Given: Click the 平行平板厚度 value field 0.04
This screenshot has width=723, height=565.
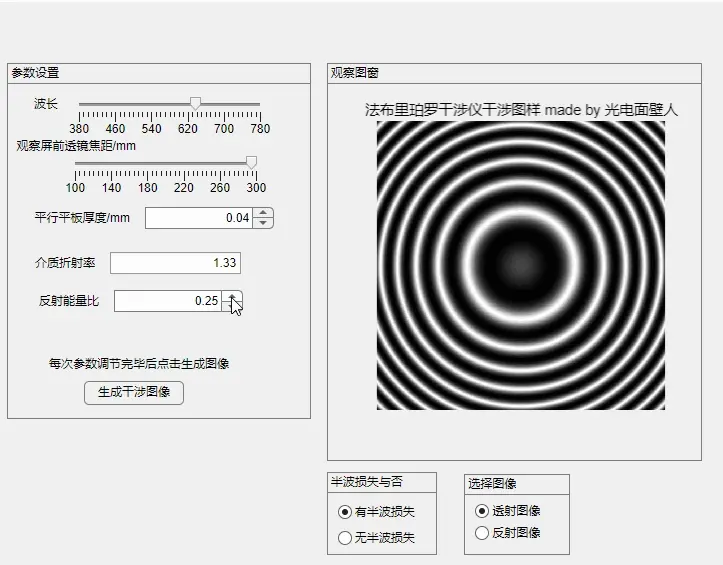Looking at the screenshot, I should (x=199, y=218).
